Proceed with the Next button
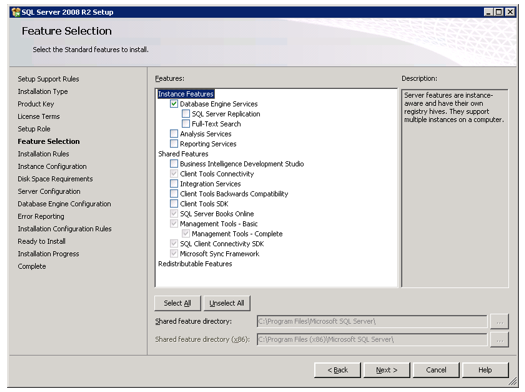Screen dimensions: 525x392 pyautogui.click(x=387, y=370)
